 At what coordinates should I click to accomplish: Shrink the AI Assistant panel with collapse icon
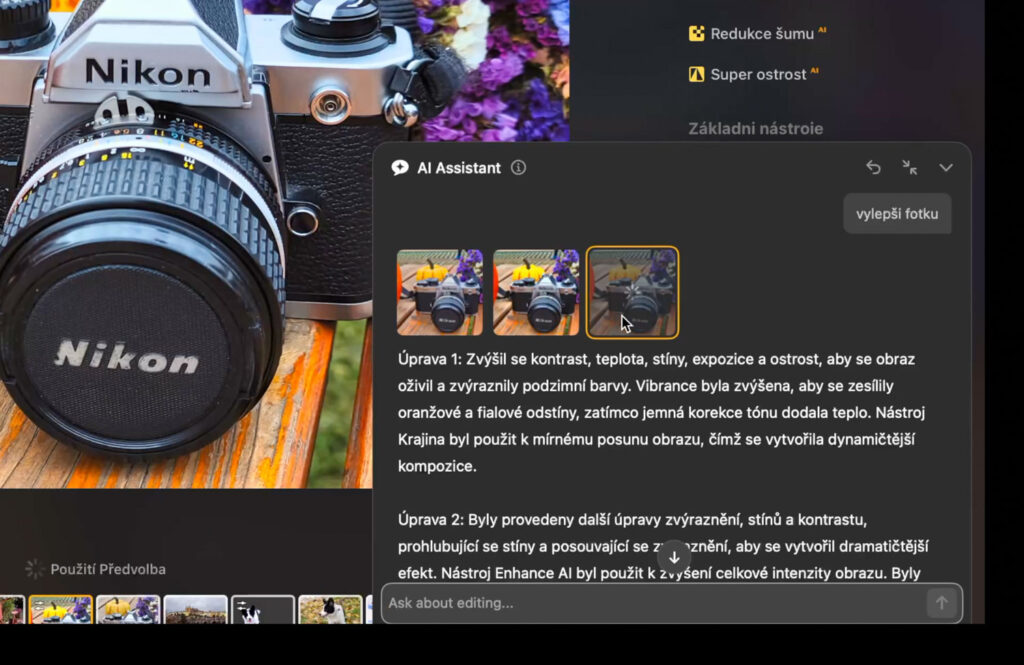pyautogui.click(x=910, y=168)
